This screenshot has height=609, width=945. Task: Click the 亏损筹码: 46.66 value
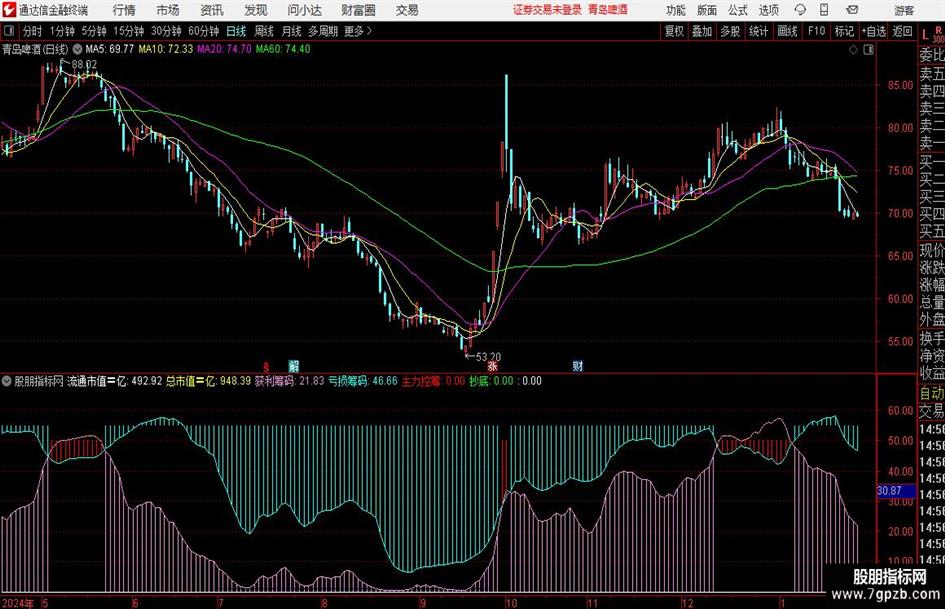tap(363, 381)
